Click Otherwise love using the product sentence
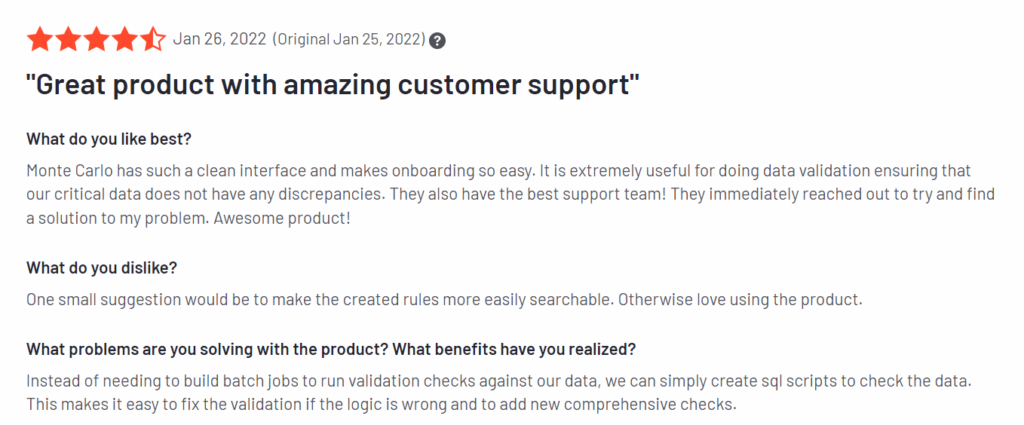Screen dimensions: 1024x425 point(741,300)
